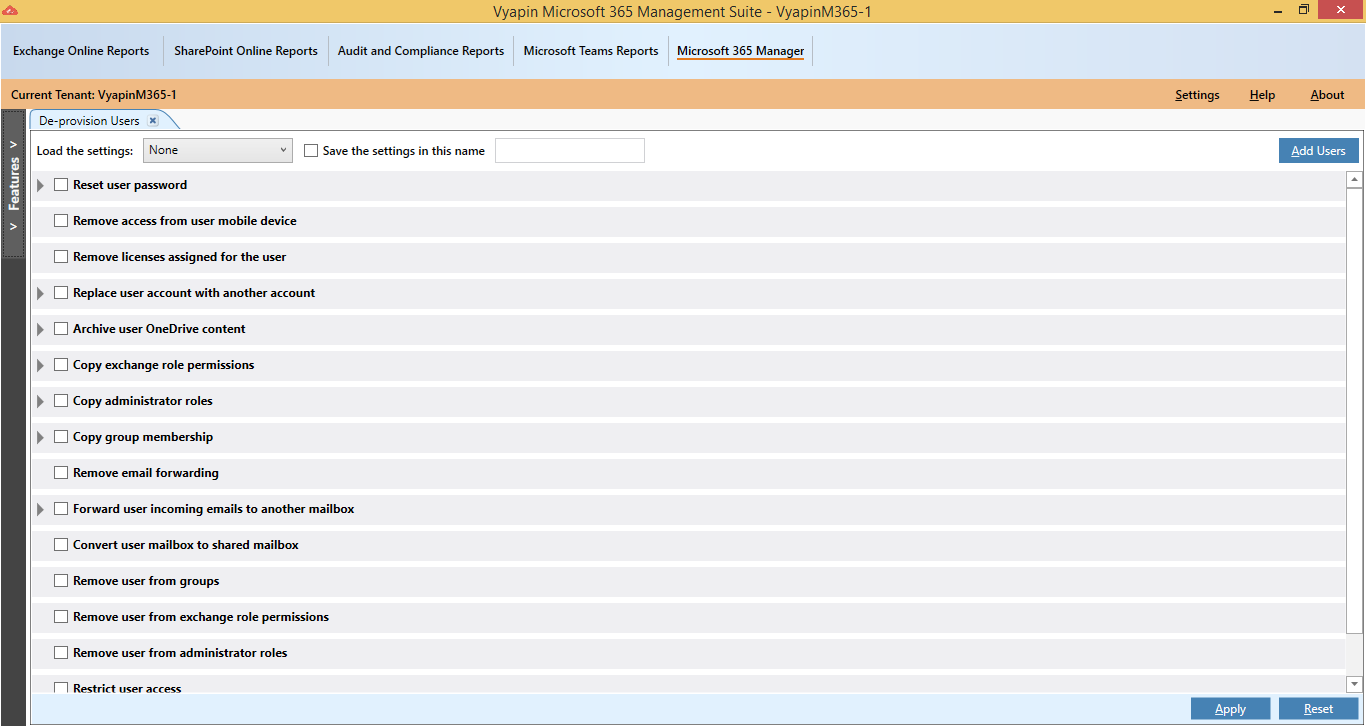Click the settings name input field

(x=569, y=150)
